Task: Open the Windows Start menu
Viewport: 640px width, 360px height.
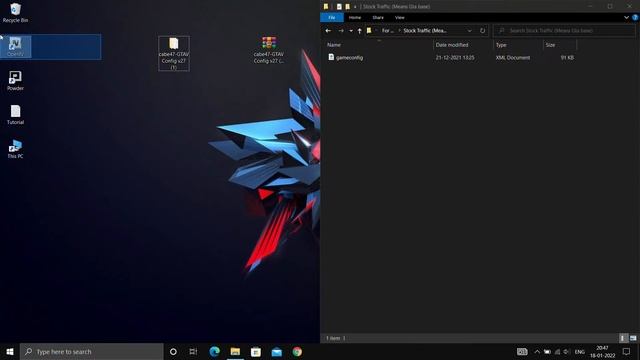Action: pyautogui.click(x=10, y=351)
